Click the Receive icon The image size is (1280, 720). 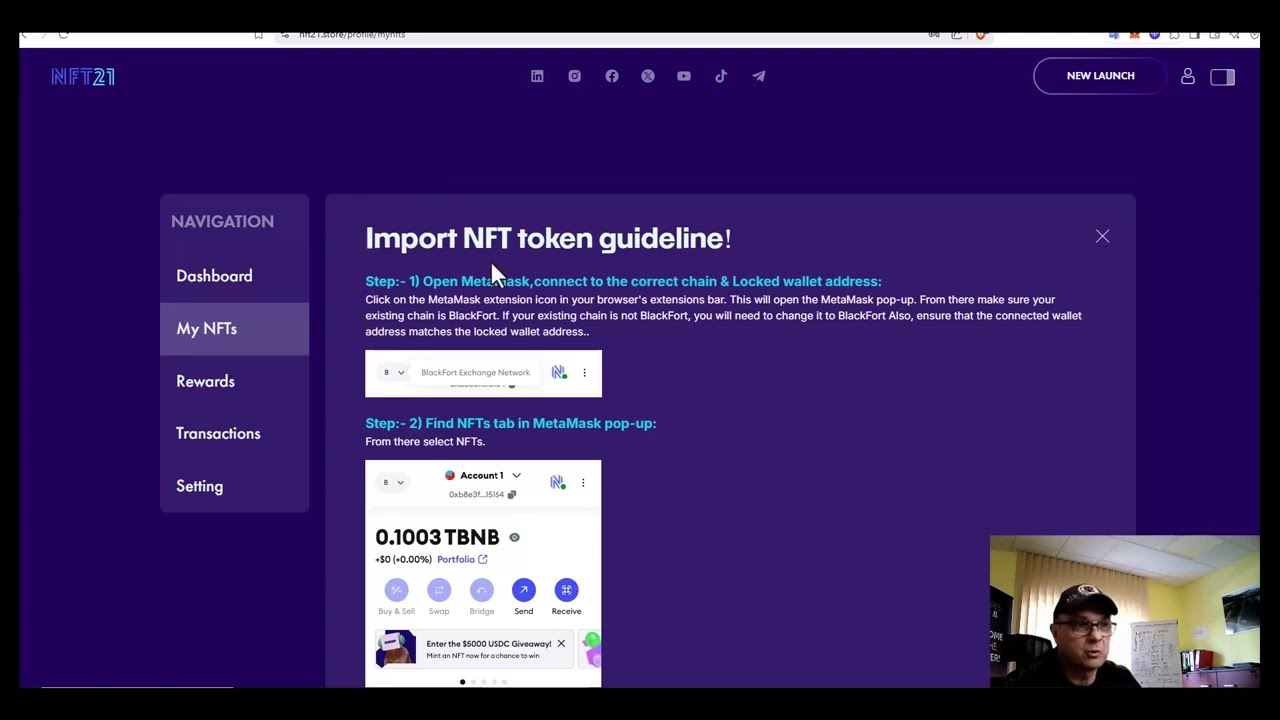coord(566,590)
